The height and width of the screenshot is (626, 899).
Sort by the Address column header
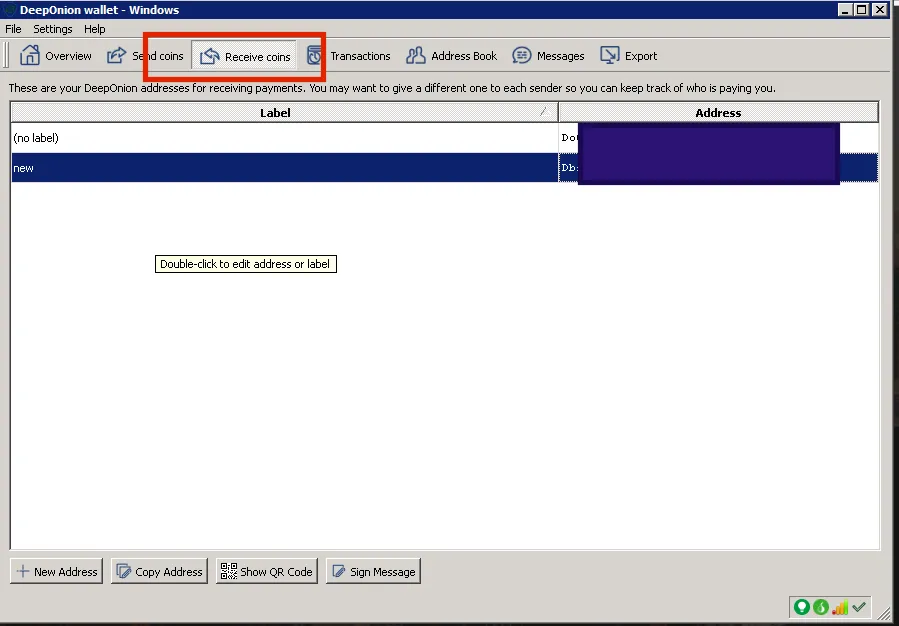[x=718, y=112]
